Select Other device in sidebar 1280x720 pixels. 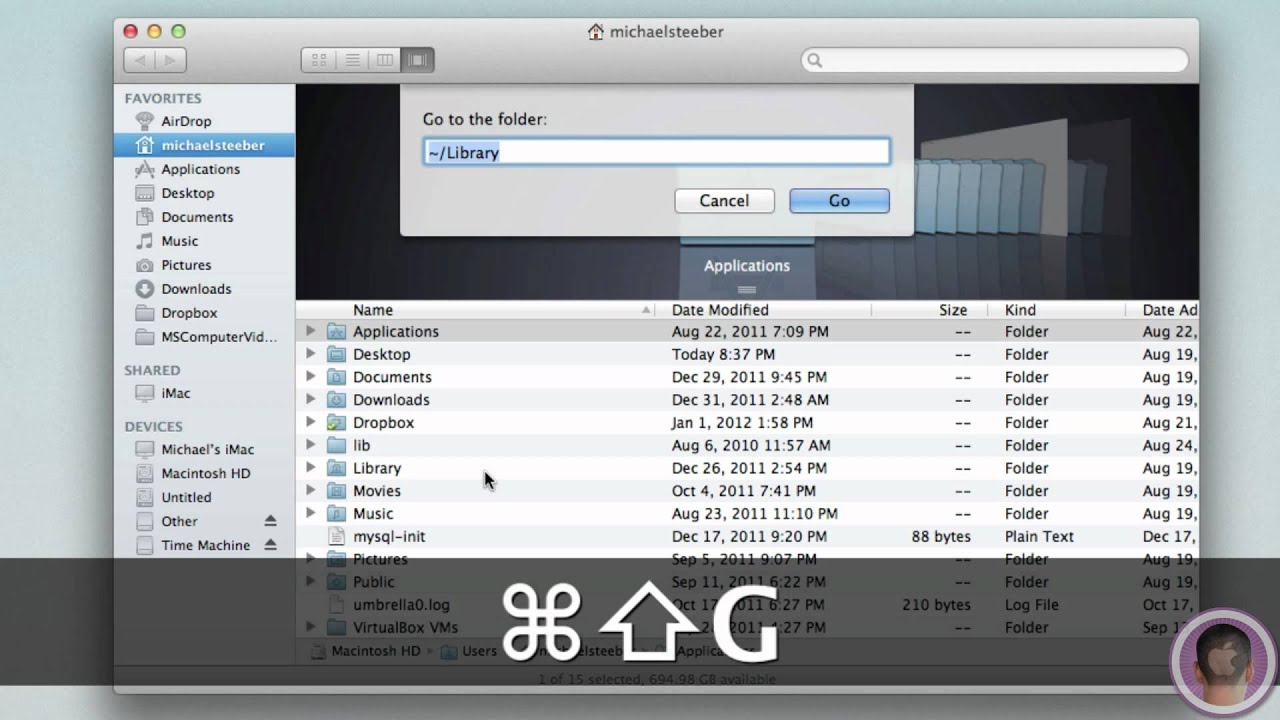click(x=179, y=521)
